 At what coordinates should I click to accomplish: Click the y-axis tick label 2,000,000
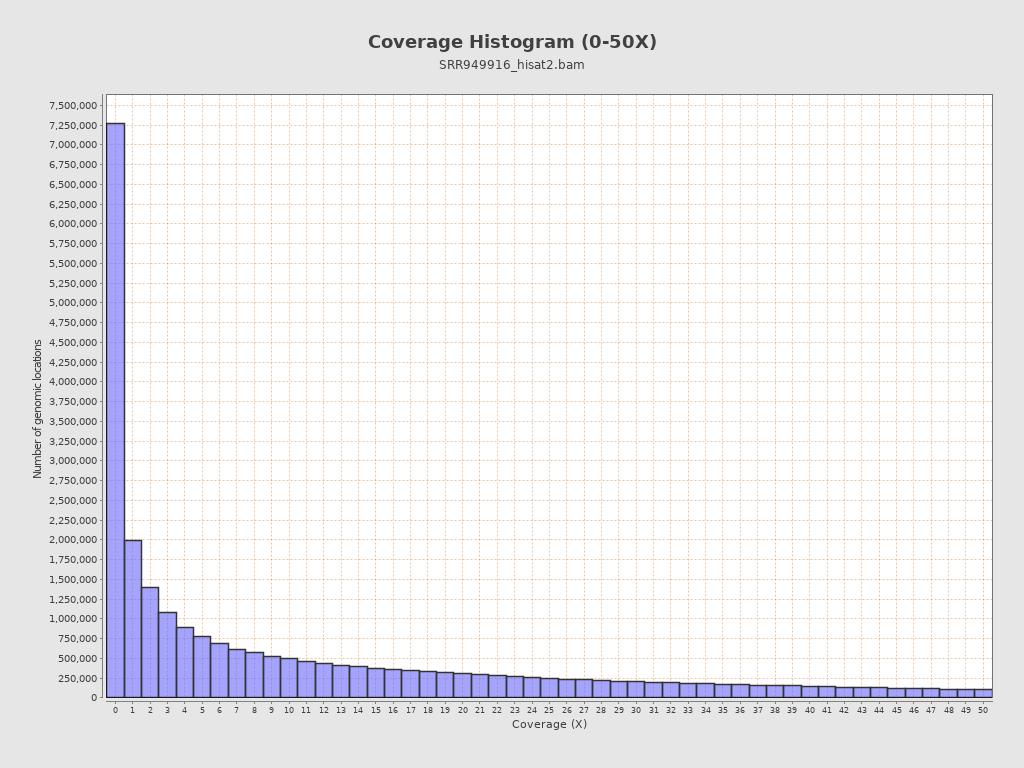pos(73,539)
